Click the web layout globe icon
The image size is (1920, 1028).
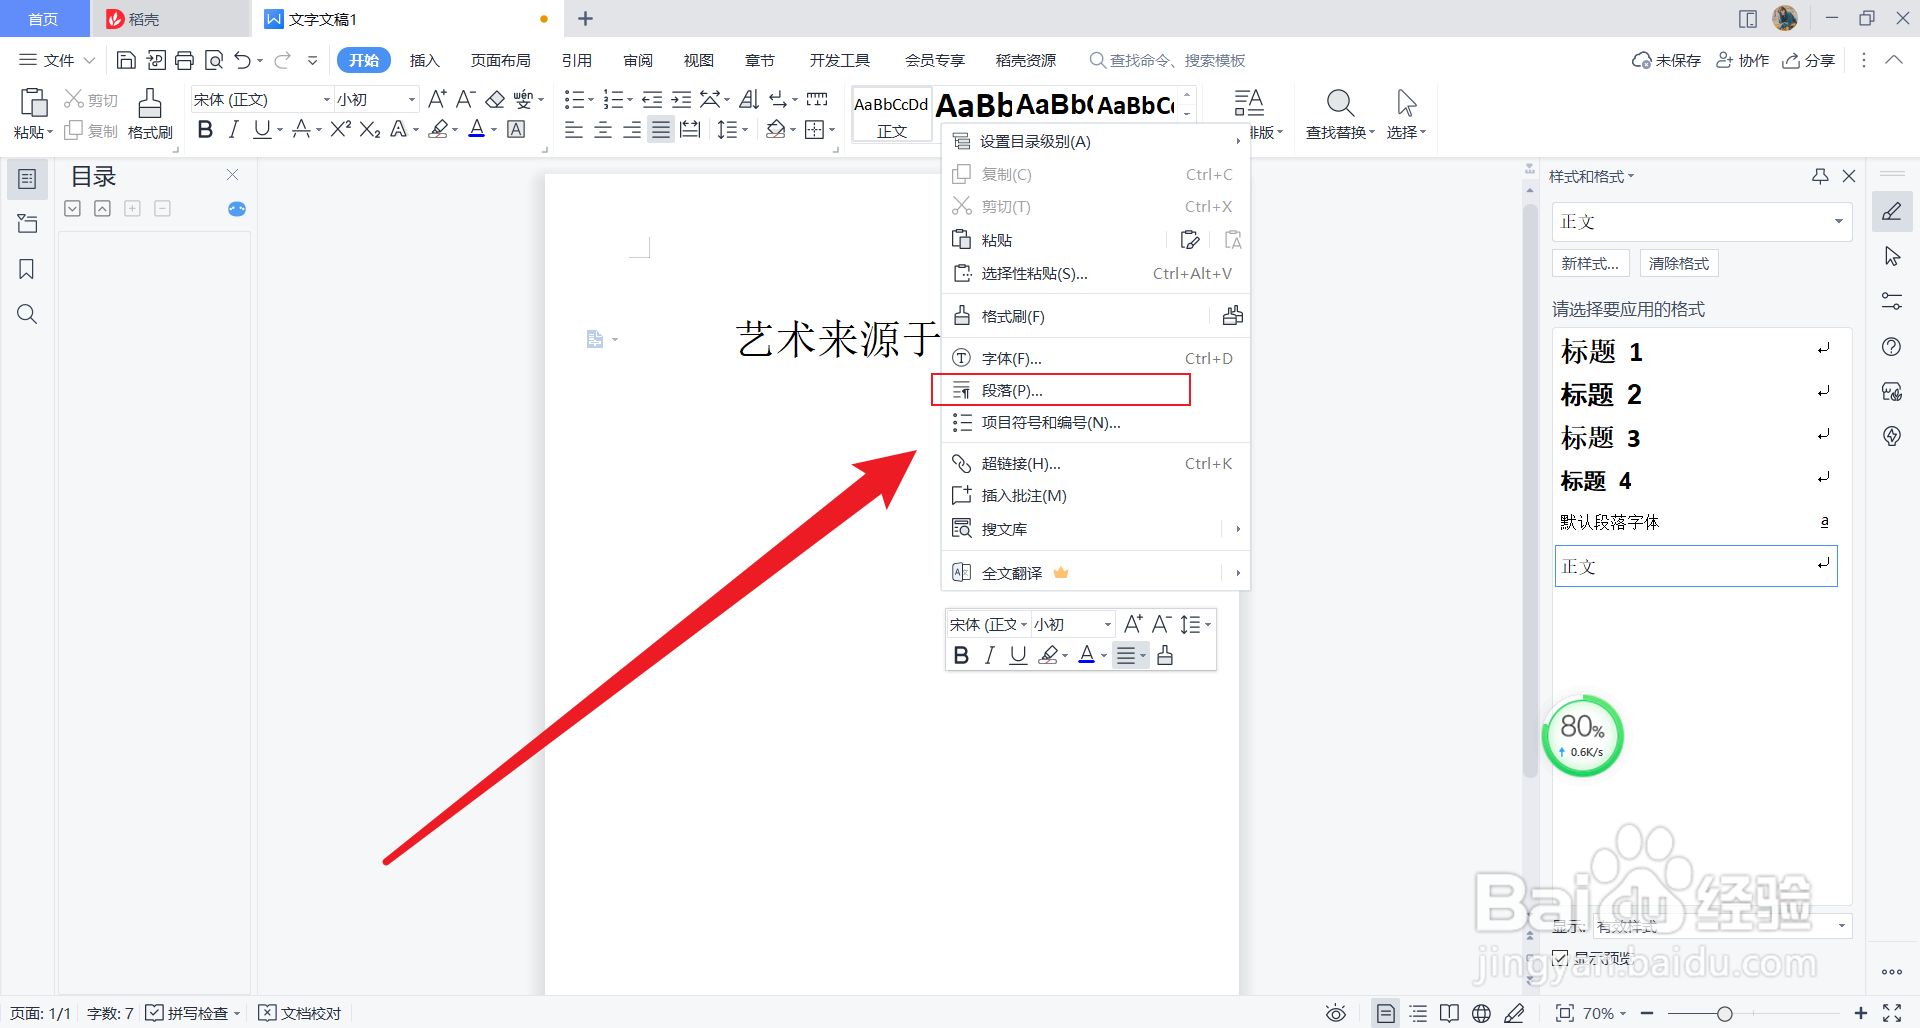point(1481,1013)
